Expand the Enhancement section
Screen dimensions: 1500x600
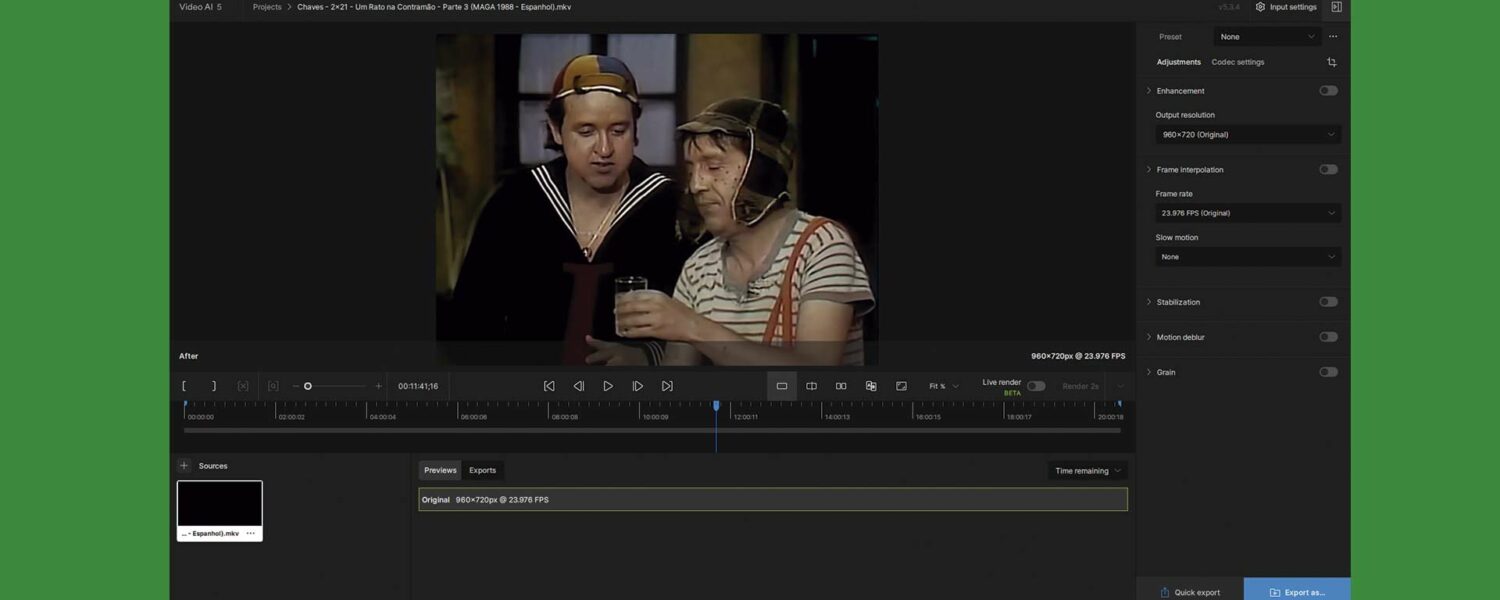click(x=1148, y=91)
